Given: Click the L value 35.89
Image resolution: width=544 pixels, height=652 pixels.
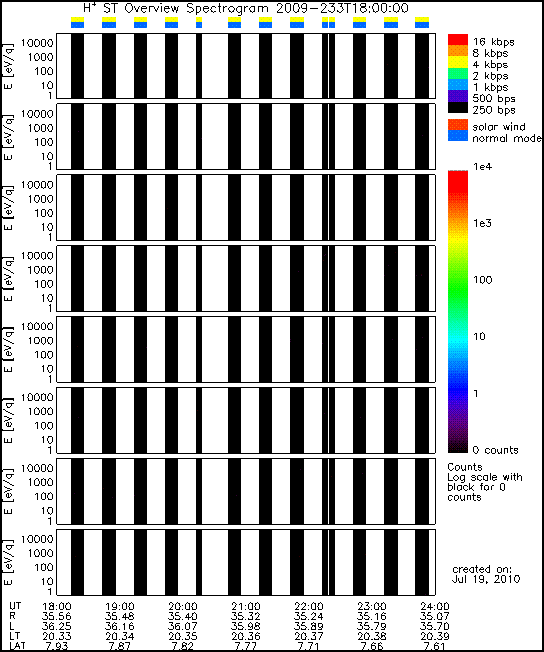Looking at the screenshot, I should (x=309, y=626).
